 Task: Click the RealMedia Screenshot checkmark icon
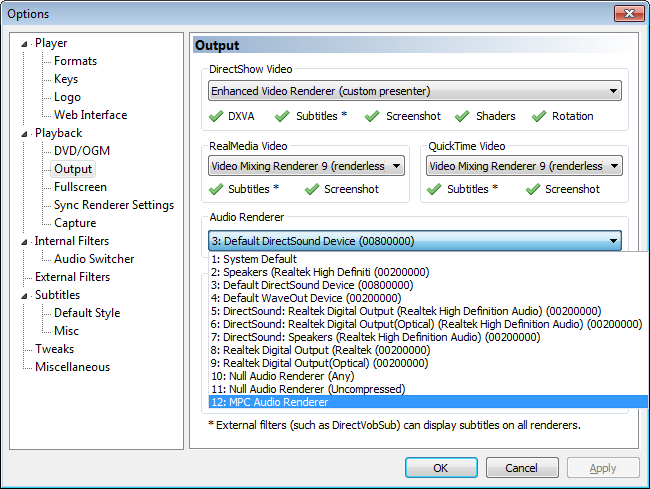[x=312, y=189]
